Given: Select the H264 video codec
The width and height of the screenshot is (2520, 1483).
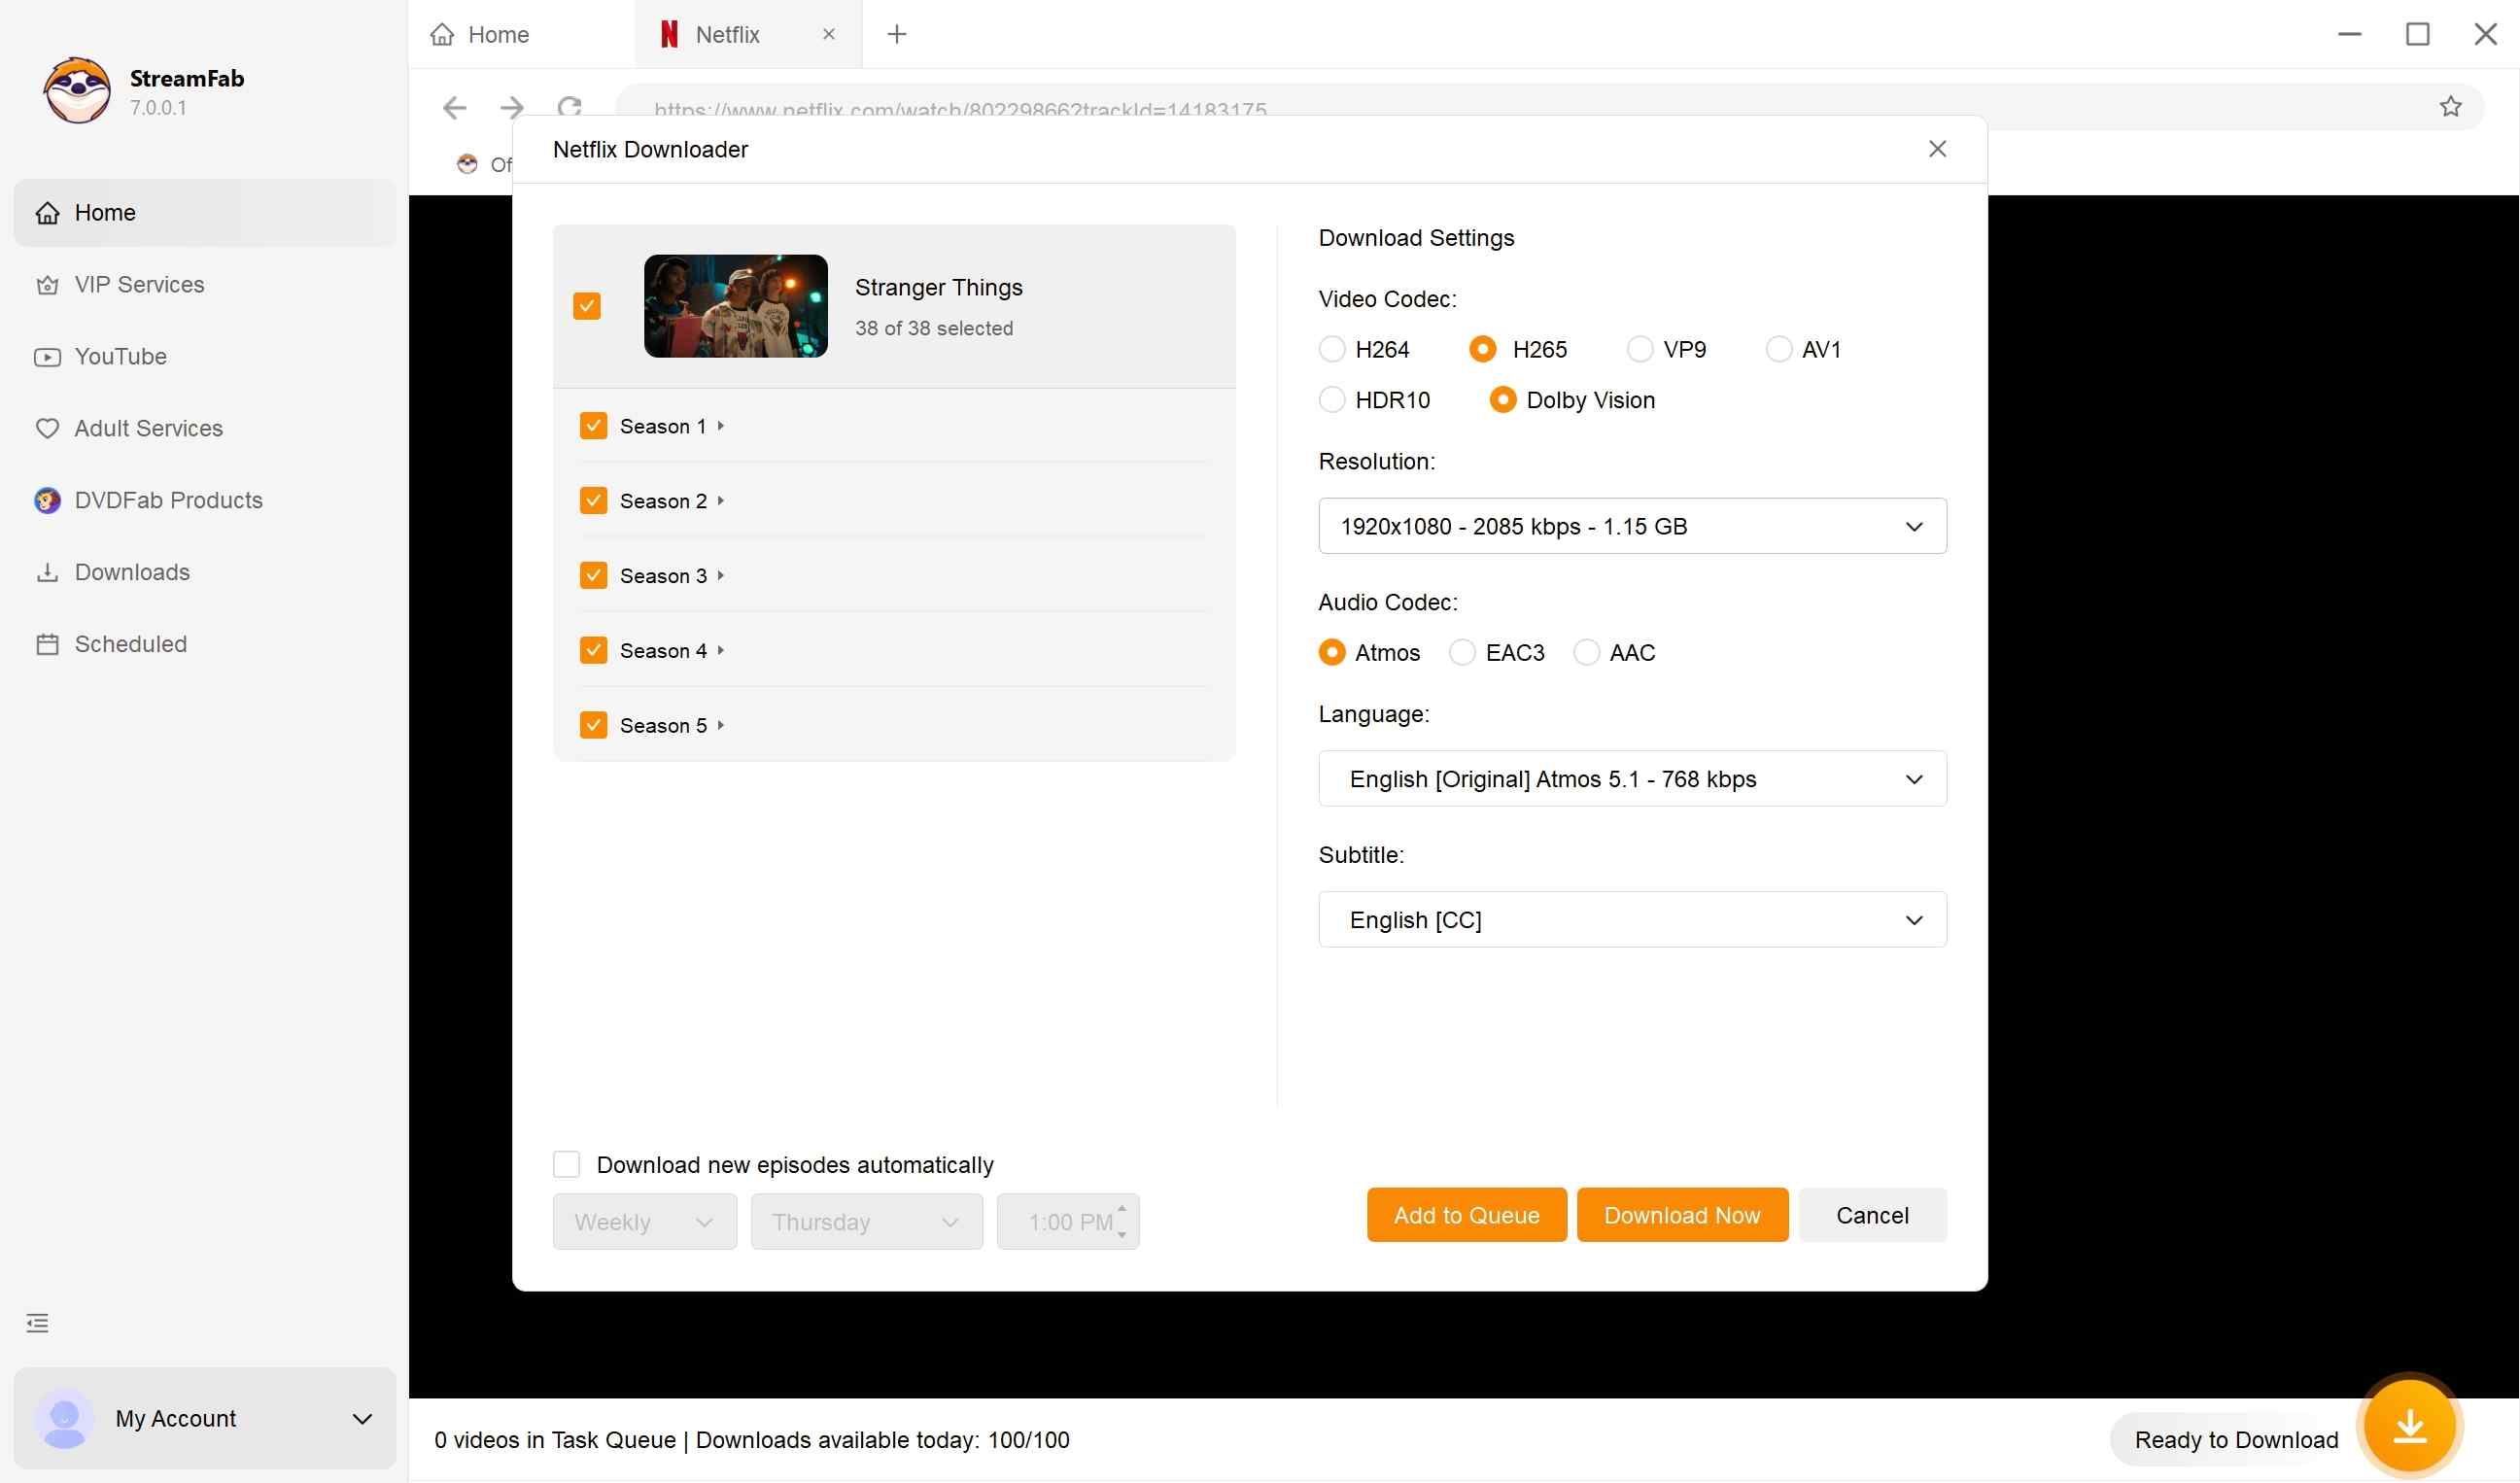Looking at the screenshot, I should 1332,349.
